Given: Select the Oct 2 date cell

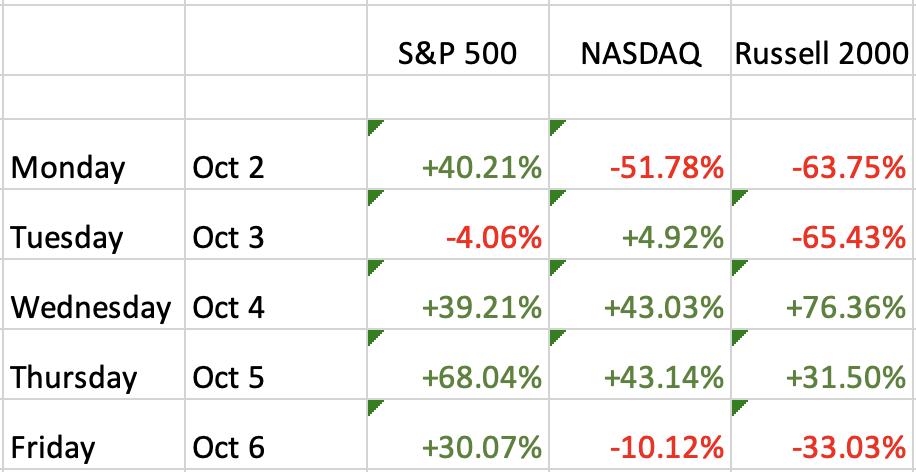Looking at the screenshot, I should click(x=276, y=154).
